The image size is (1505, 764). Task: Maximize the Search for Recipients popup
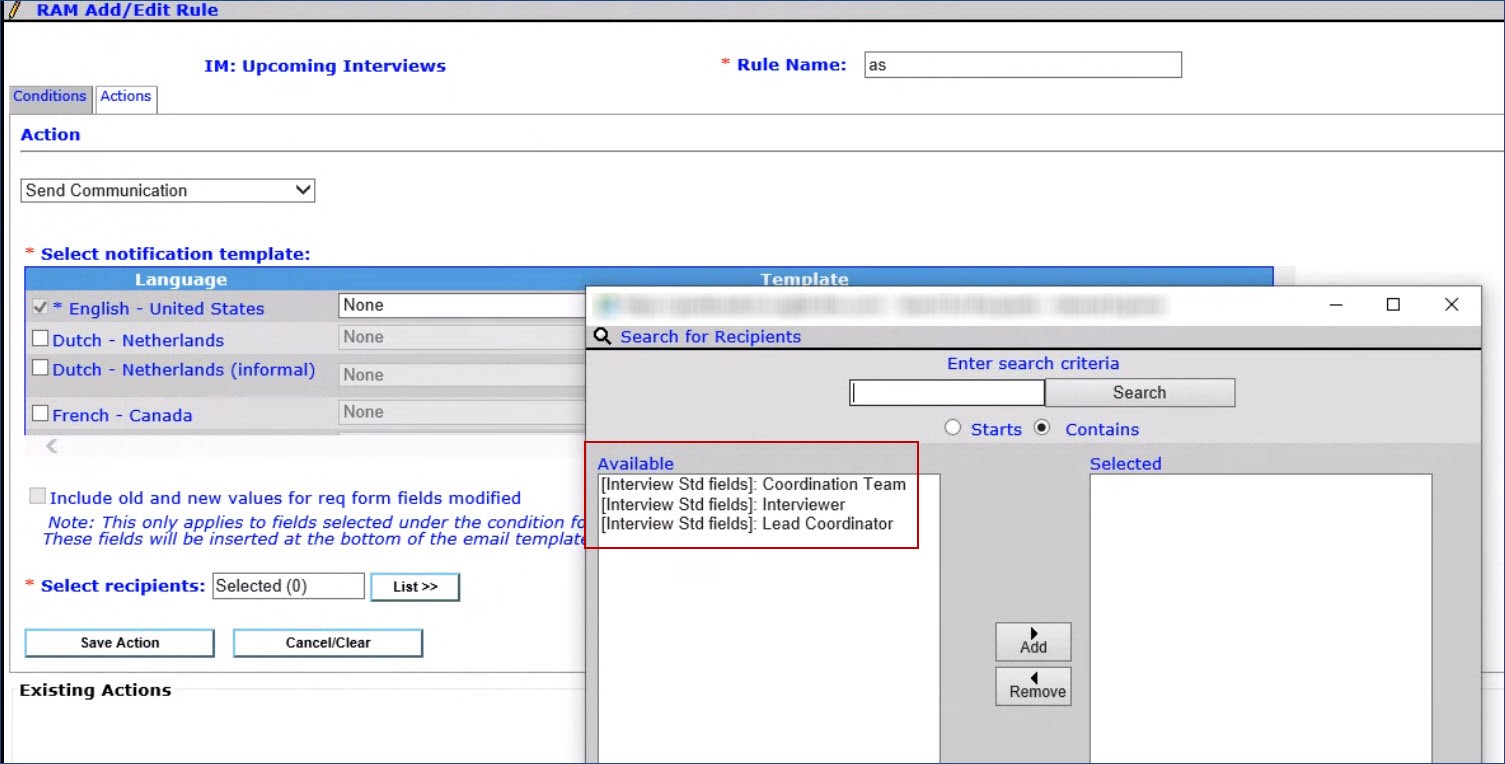click(x=1393, y=305)
